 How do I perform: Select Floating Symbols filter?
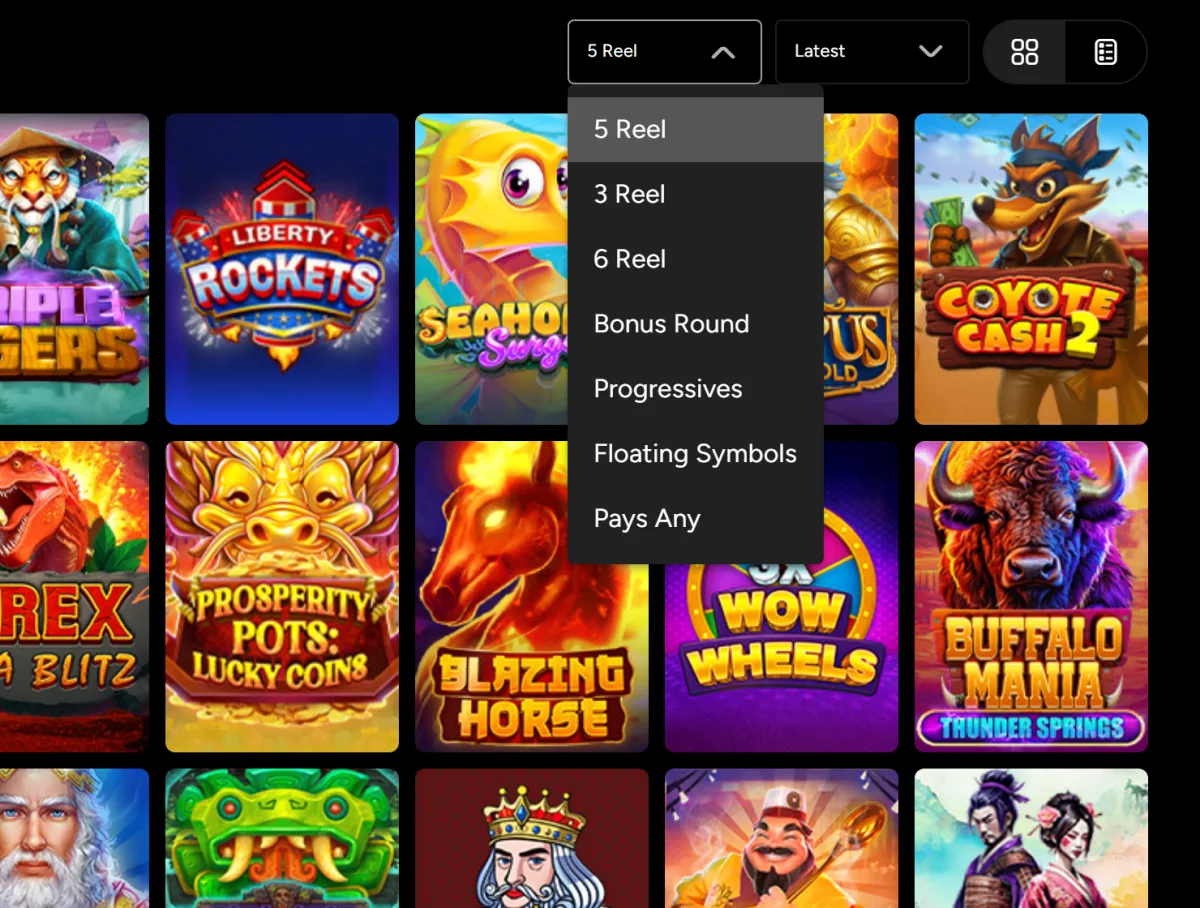point(695,454)
